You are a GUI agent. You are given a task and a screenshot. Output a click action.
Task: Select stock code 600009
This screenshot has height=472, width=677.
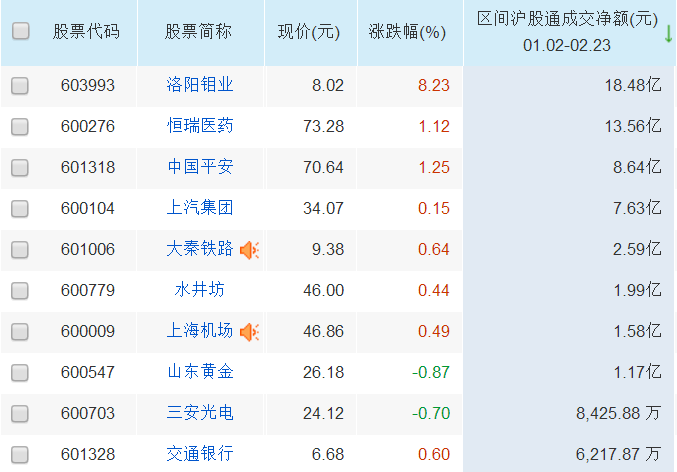pyautogui.click(x=88, y=332)
